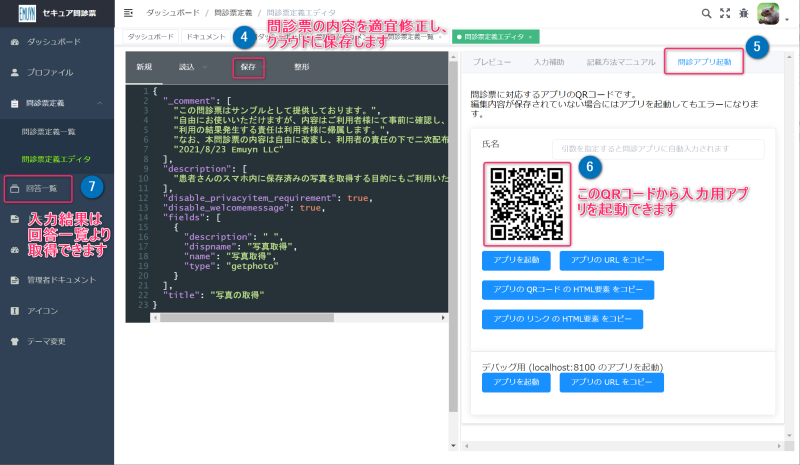Collapse the sidebar with the hamburger icon
The height and width of the screenshot is (465, 800).
[129, 13]
